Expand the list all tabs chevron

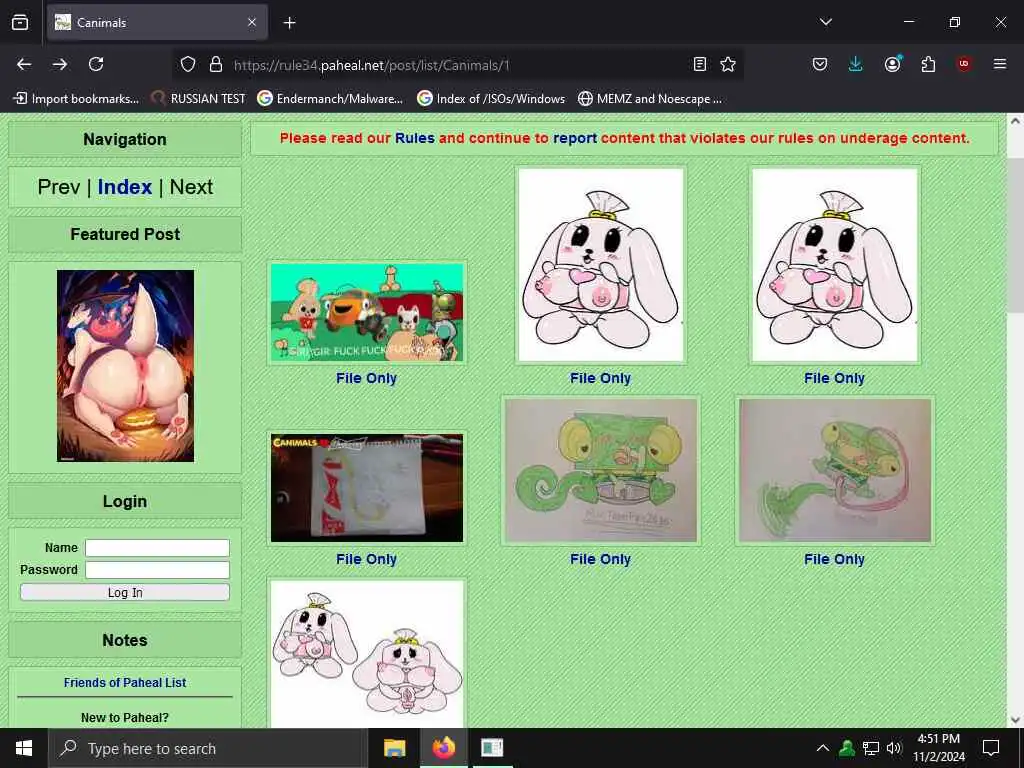[x=825, y=22]
